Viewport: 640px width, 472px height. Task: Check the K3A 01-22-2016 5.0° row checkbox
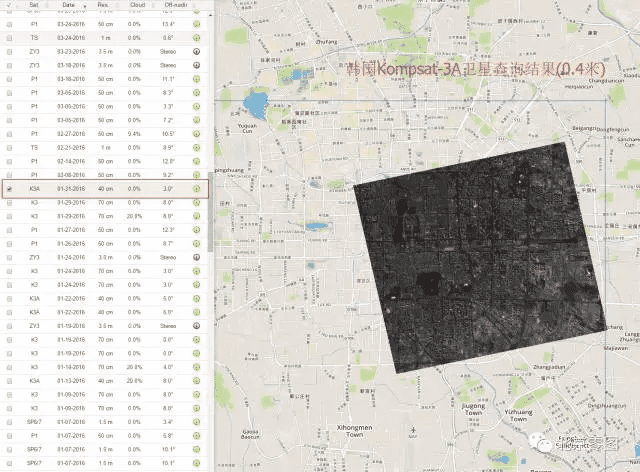point(9,298)
